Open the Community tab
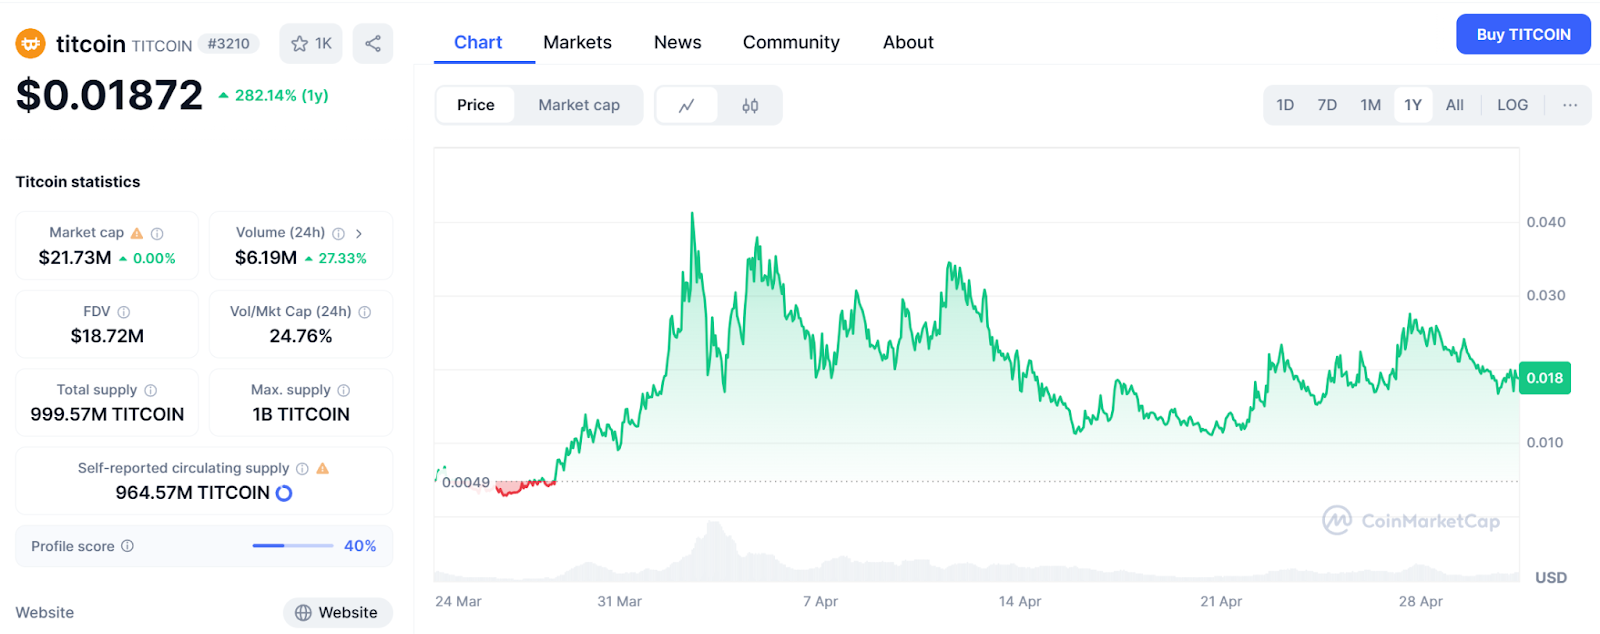Screen dimensions: 1600x634 coord(791,42)
